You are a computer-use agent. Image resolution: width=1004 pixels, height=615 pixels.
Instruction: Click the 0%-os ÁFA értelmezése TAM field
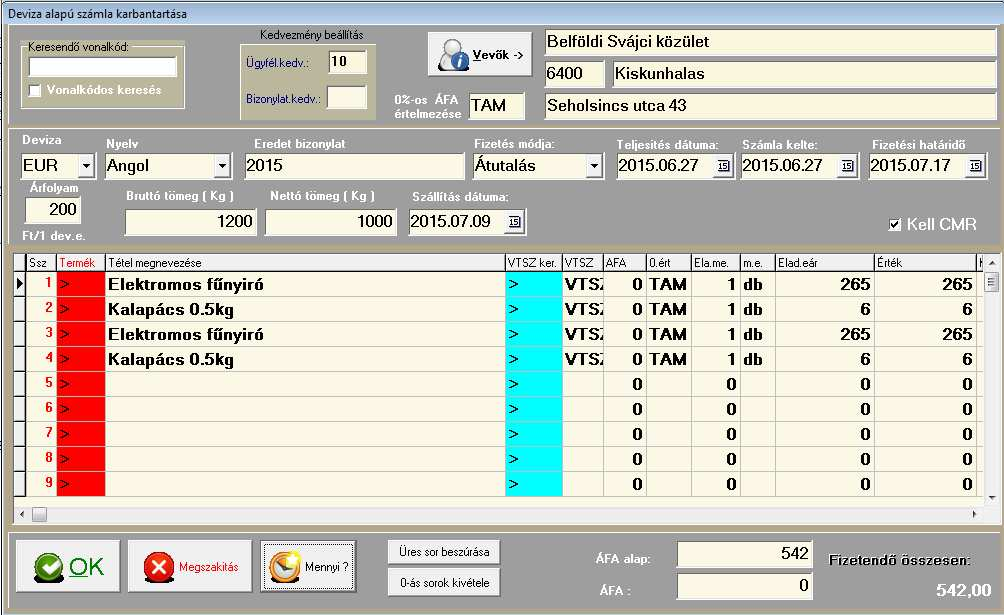pos(497,106)
